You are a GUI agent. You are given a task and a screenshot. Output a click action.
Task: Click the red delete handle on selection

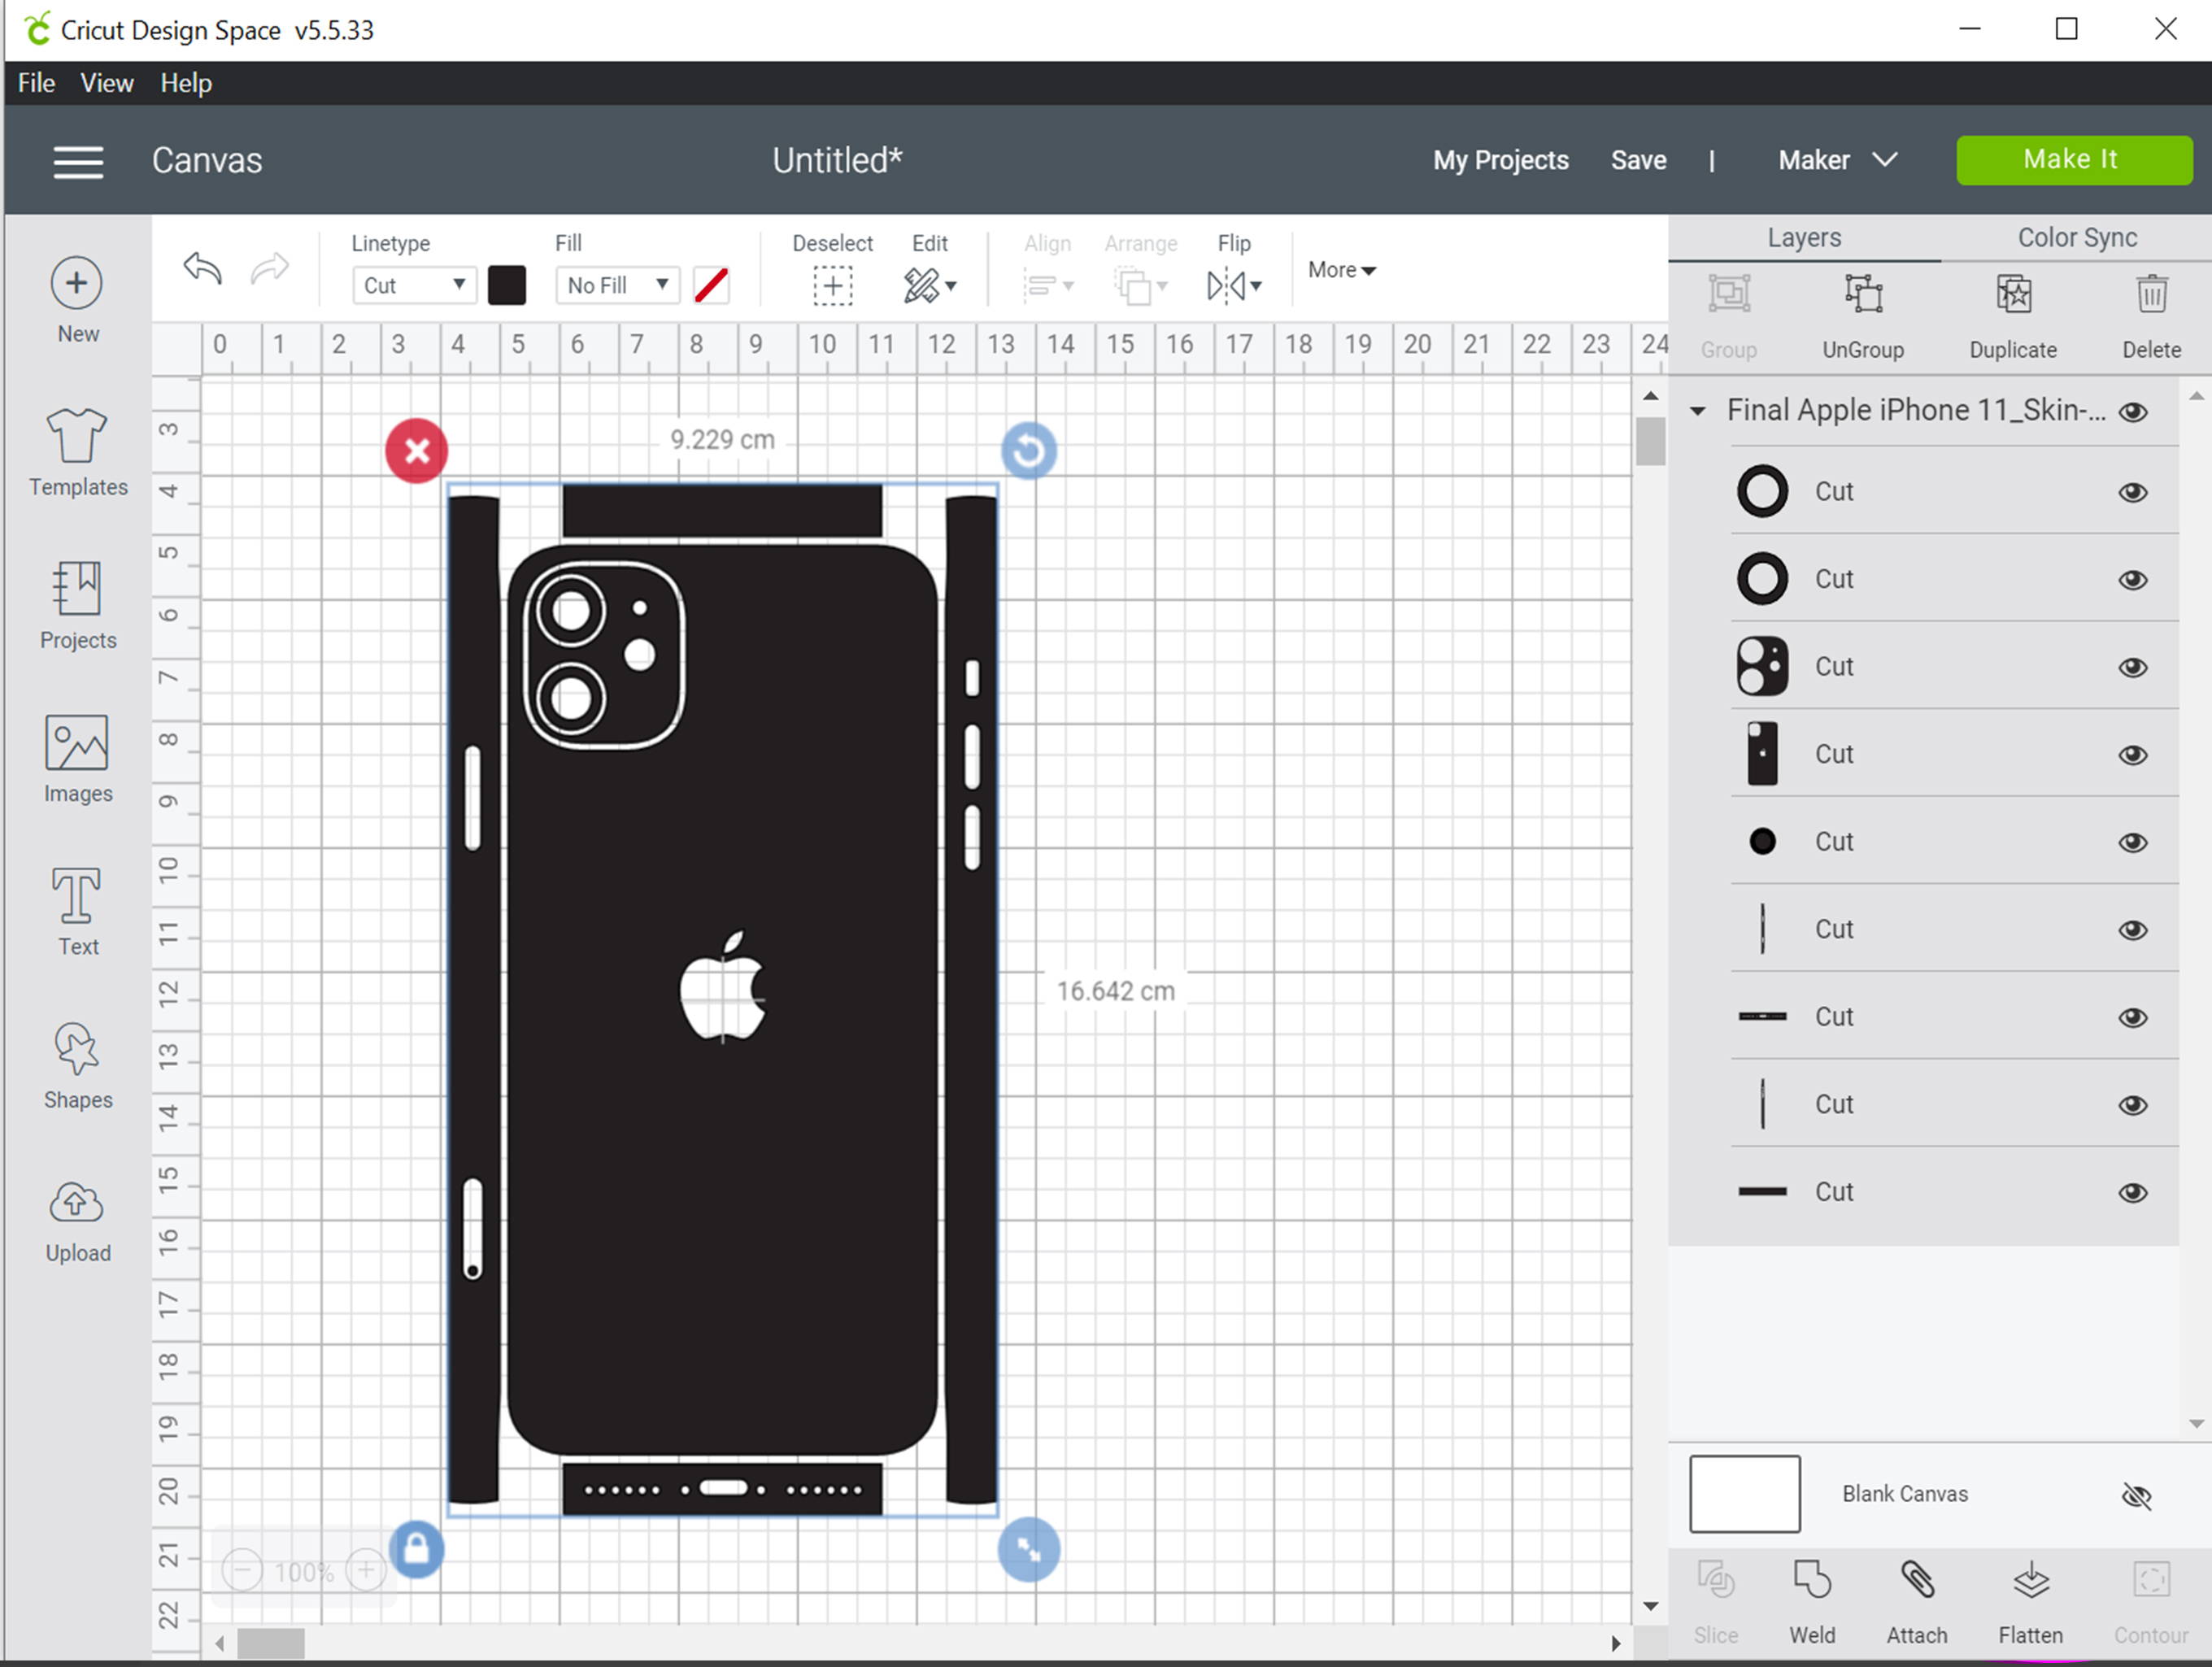pos(416,451)
